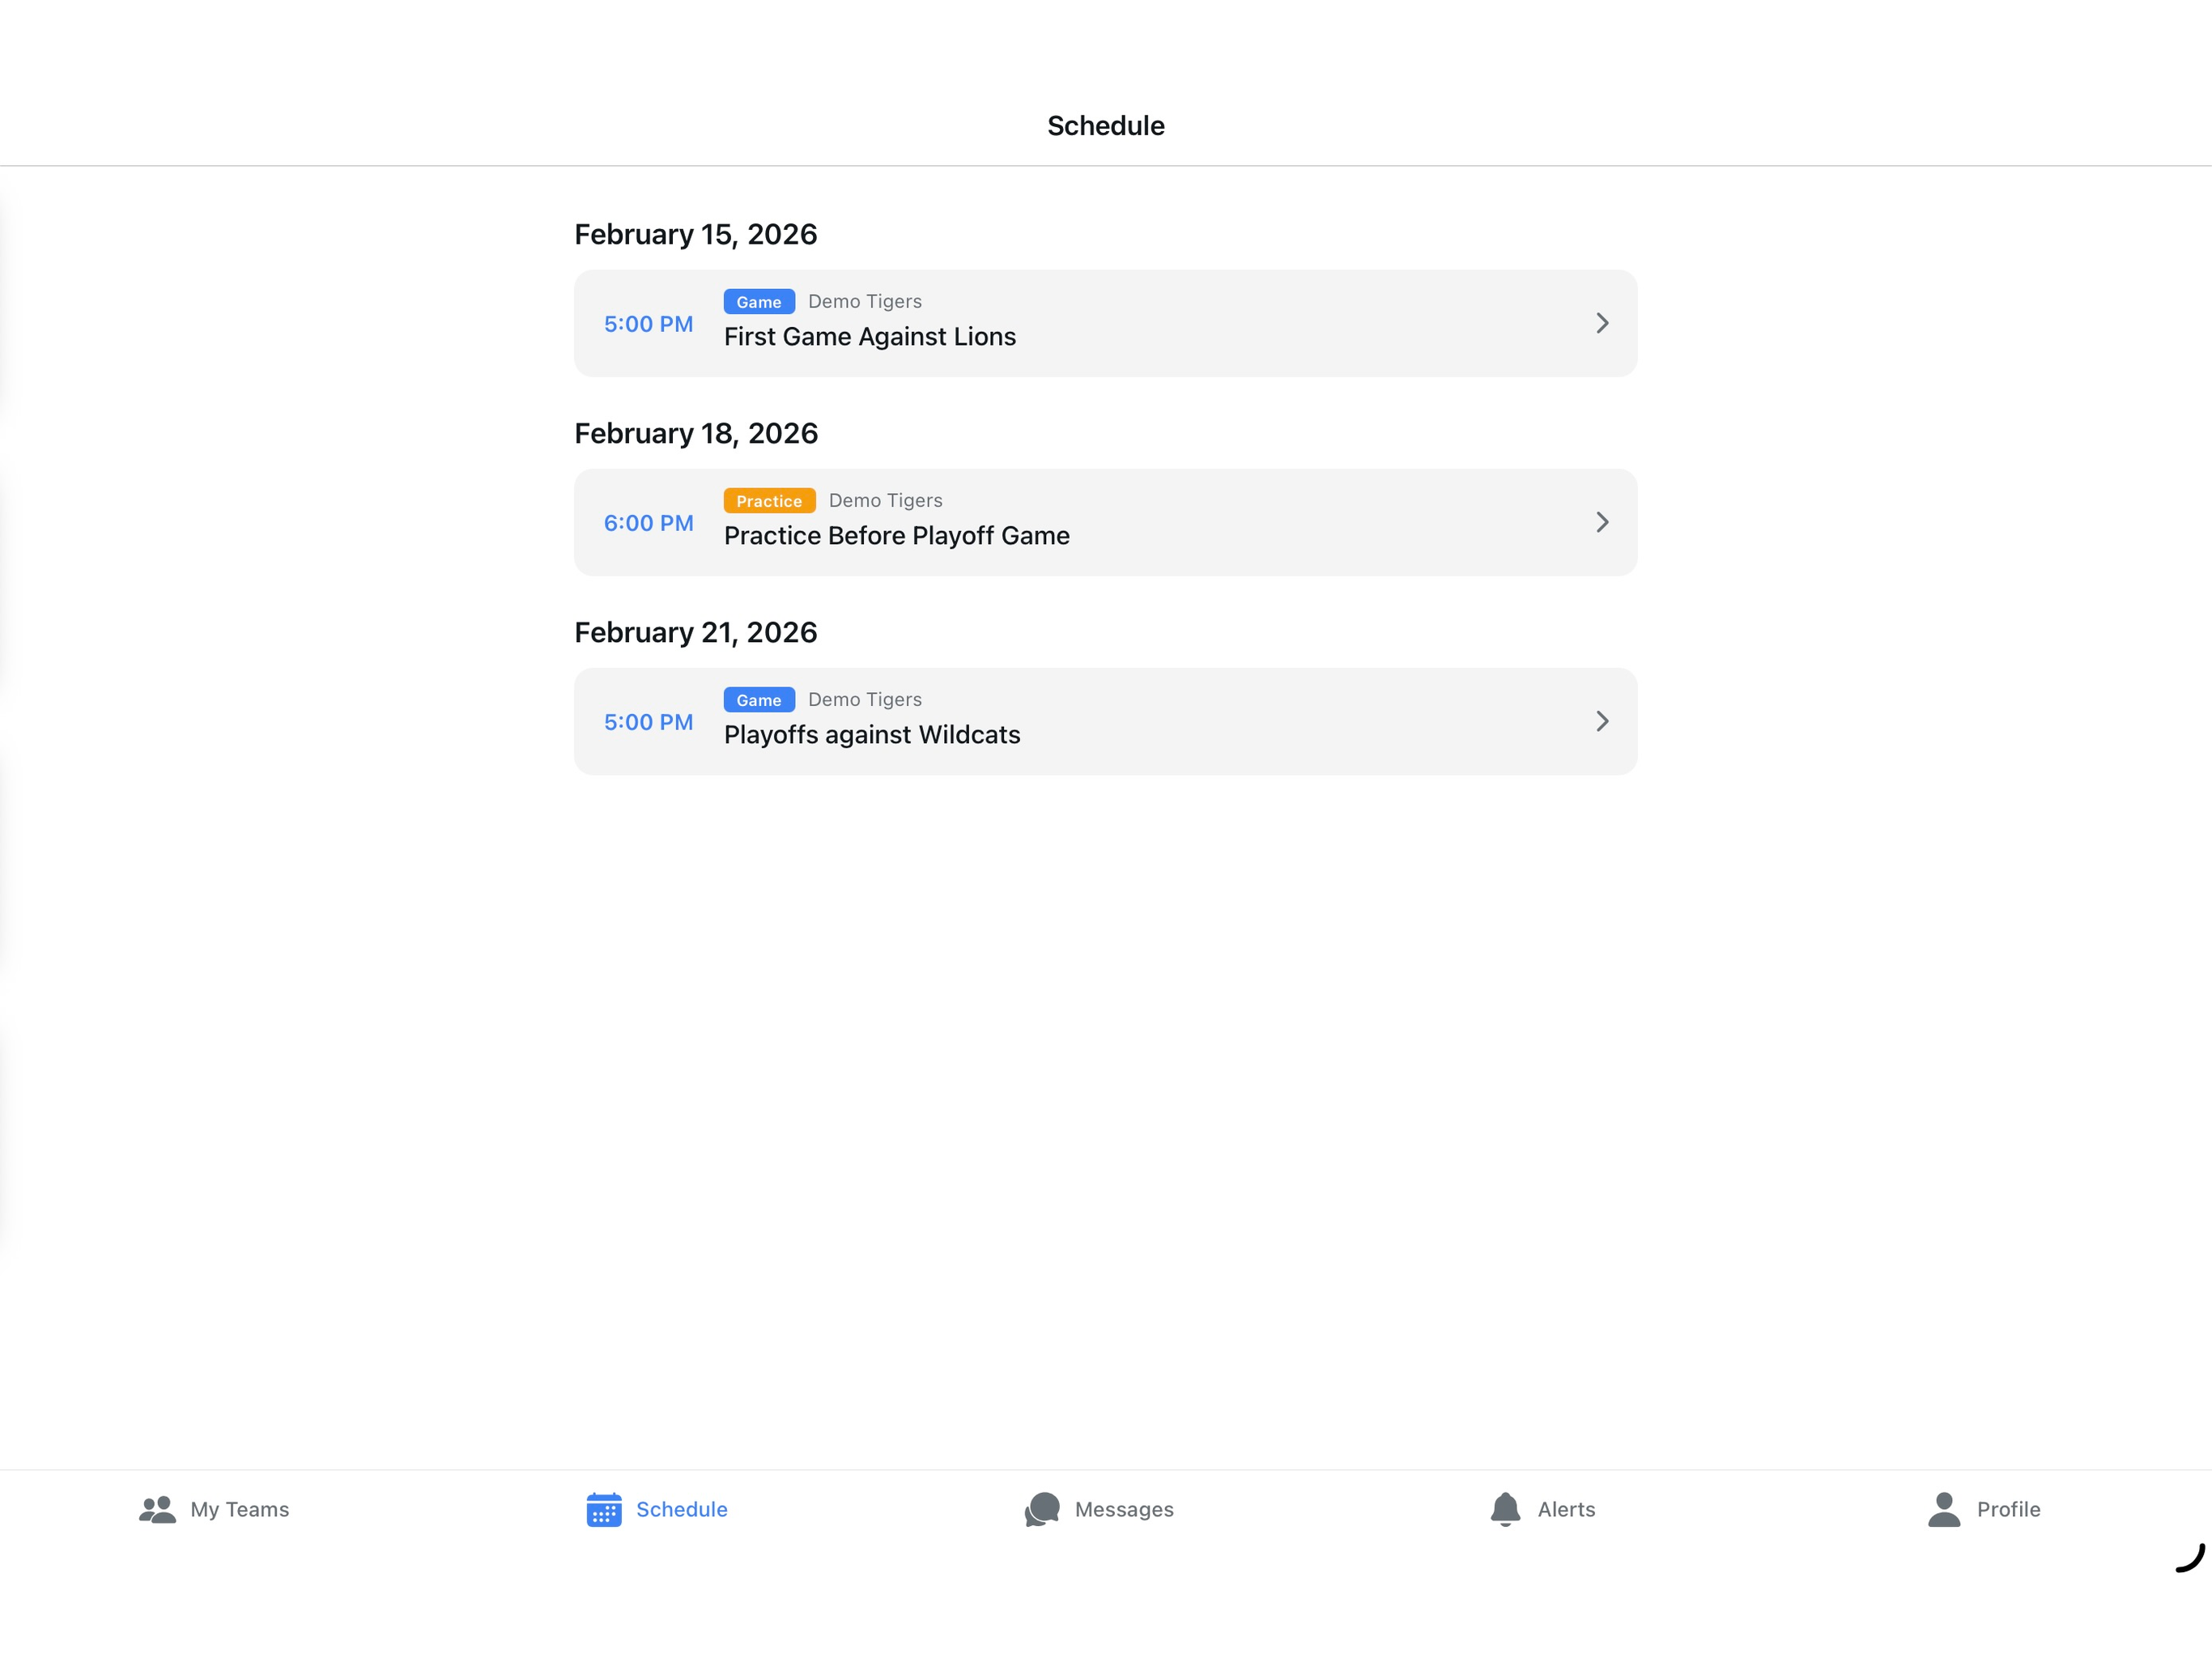Switch to the My Teams tab
Screen dimensions: 2212x1658
[x=214, y=1509]
